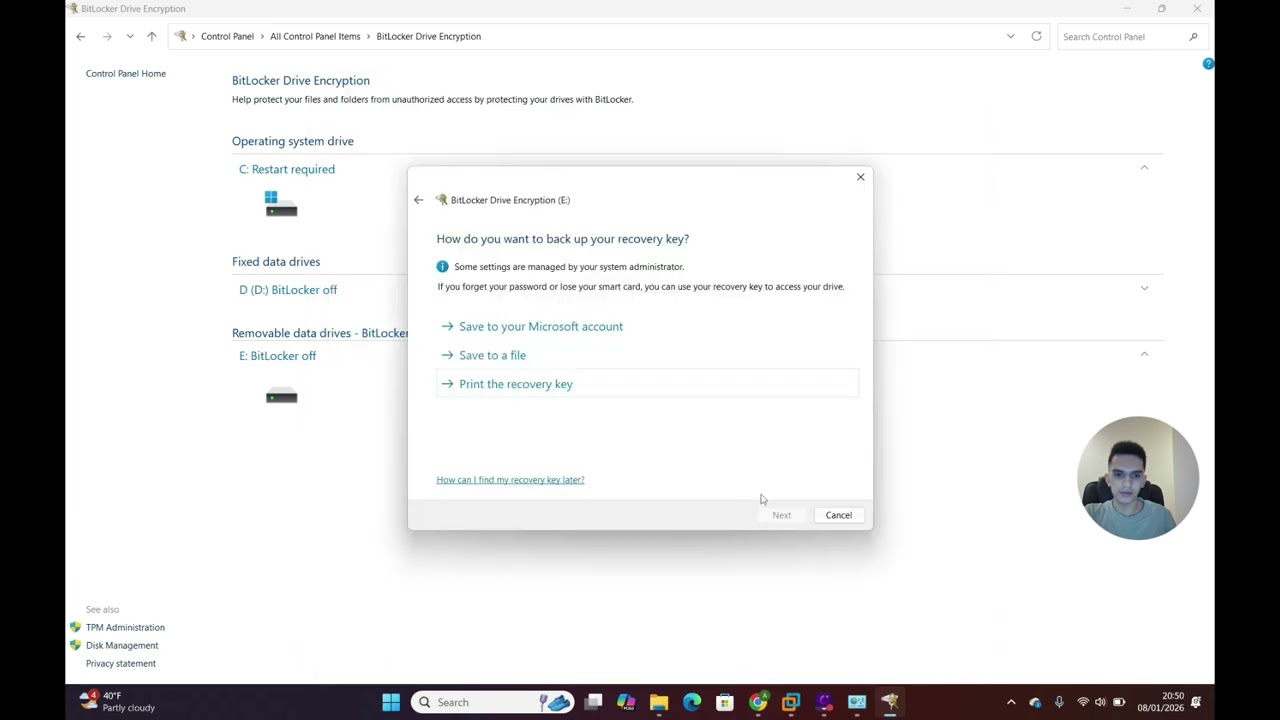
Task: Click the Cancel button in dialog
Action: pos(838,515)
